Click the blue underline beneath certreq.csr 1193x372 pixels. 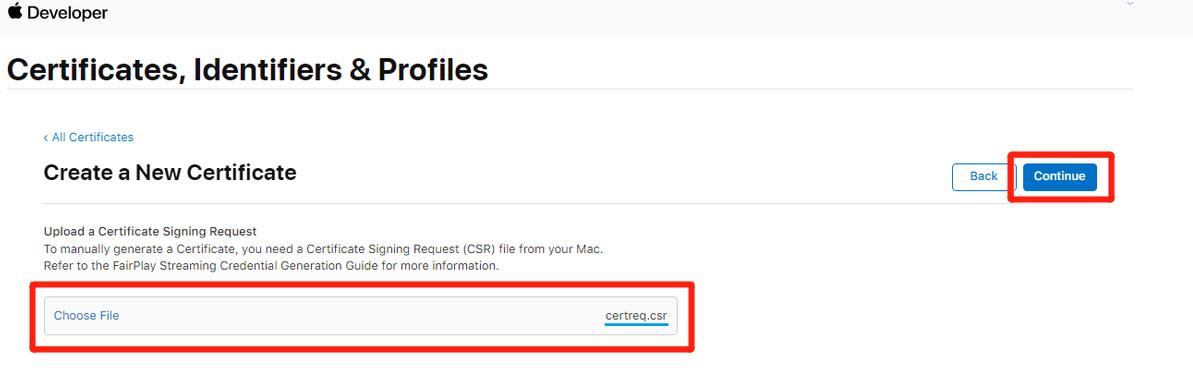637,324
